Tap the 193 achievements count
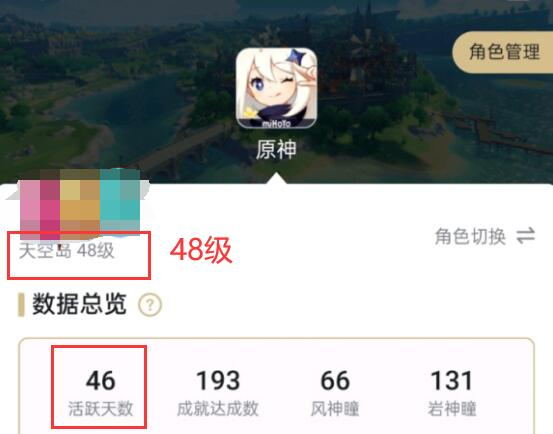Screen dimensions: 553x434 pos(218,381)
